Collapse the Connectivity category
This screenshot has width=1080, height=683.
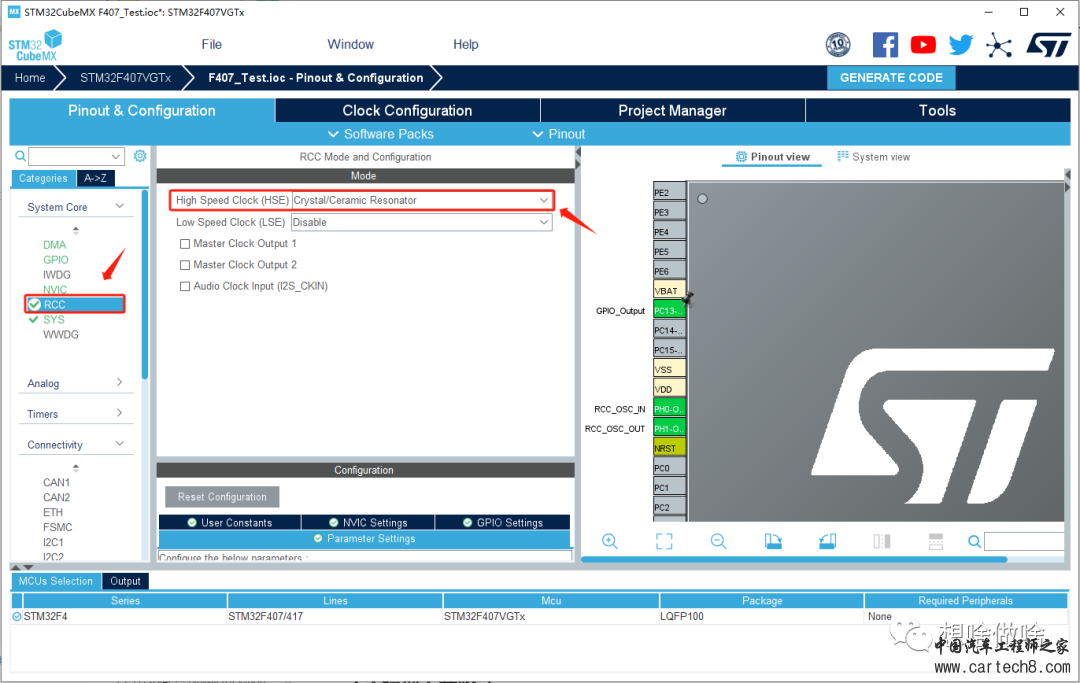pyautogui.click(x=120, y=443)
